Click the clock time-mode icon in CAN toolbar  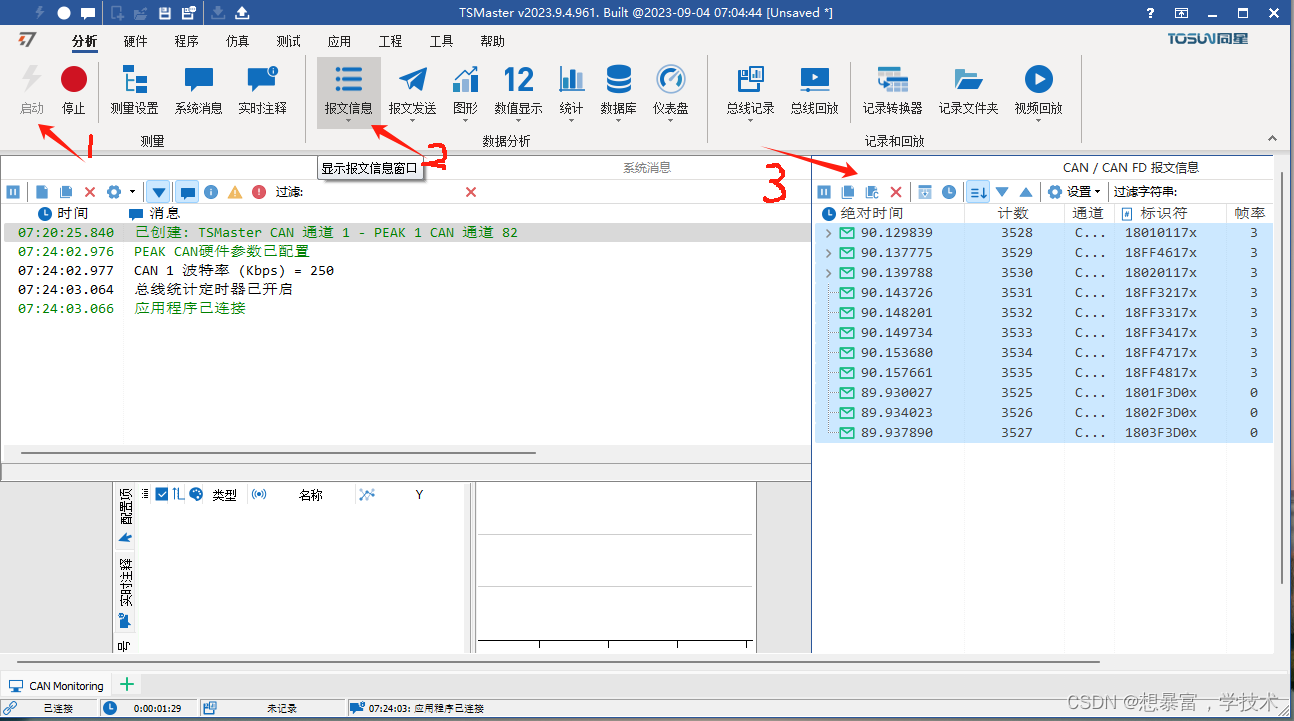[949, 192]
